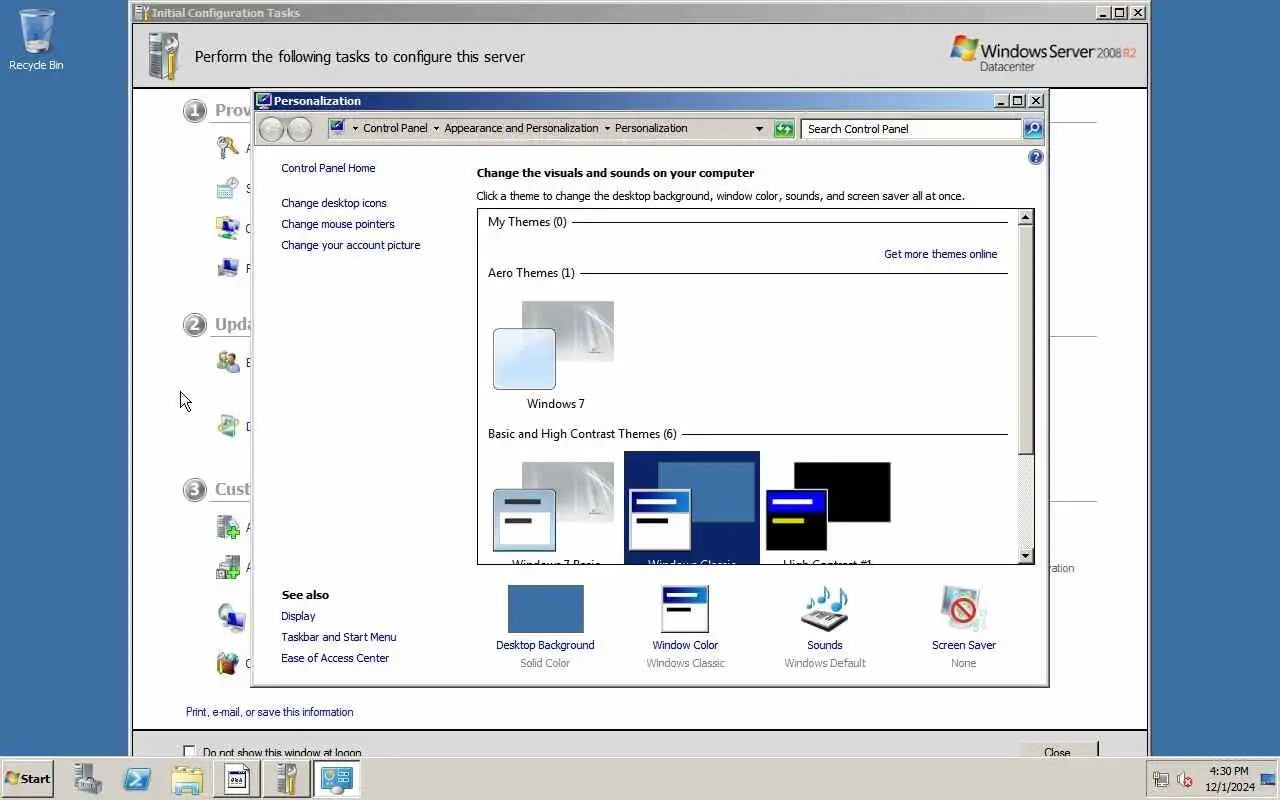The width and height of the screenshot is (1280, 800).
Task: Click the Desktop Background link
Action: [545, 645]
